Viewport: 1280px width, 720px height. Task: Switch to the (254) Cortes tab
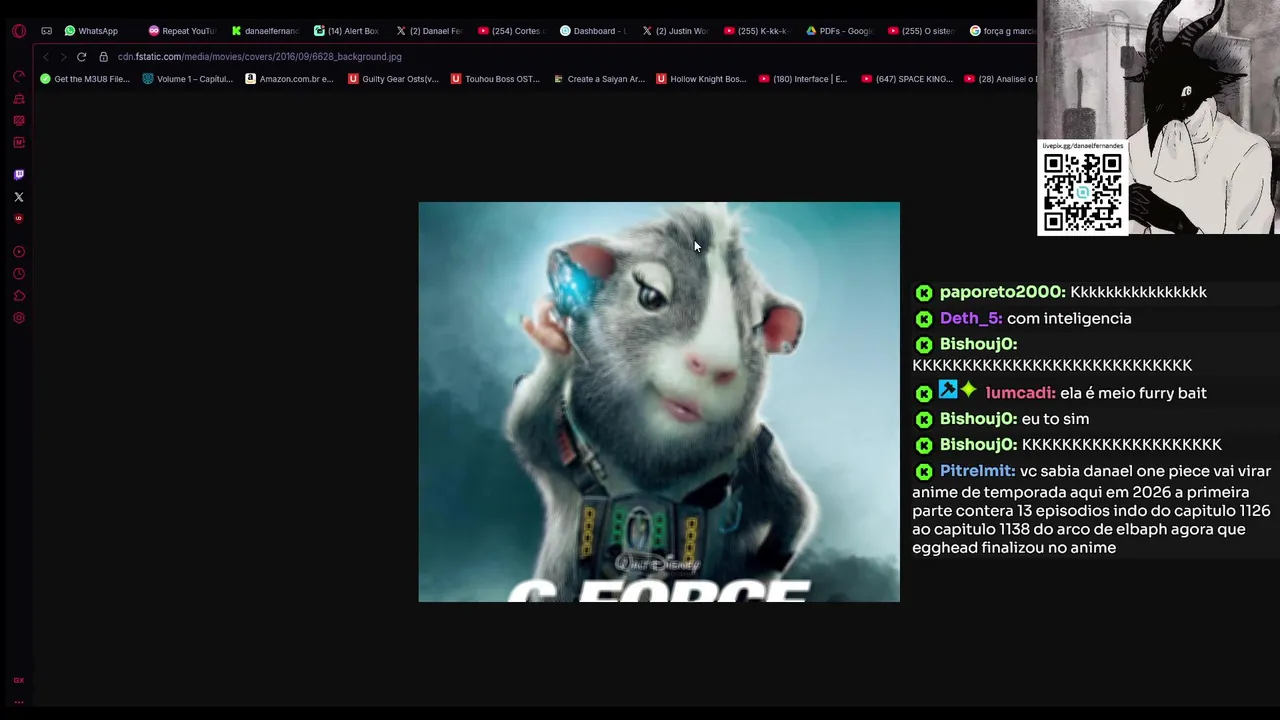coord(511,31)
